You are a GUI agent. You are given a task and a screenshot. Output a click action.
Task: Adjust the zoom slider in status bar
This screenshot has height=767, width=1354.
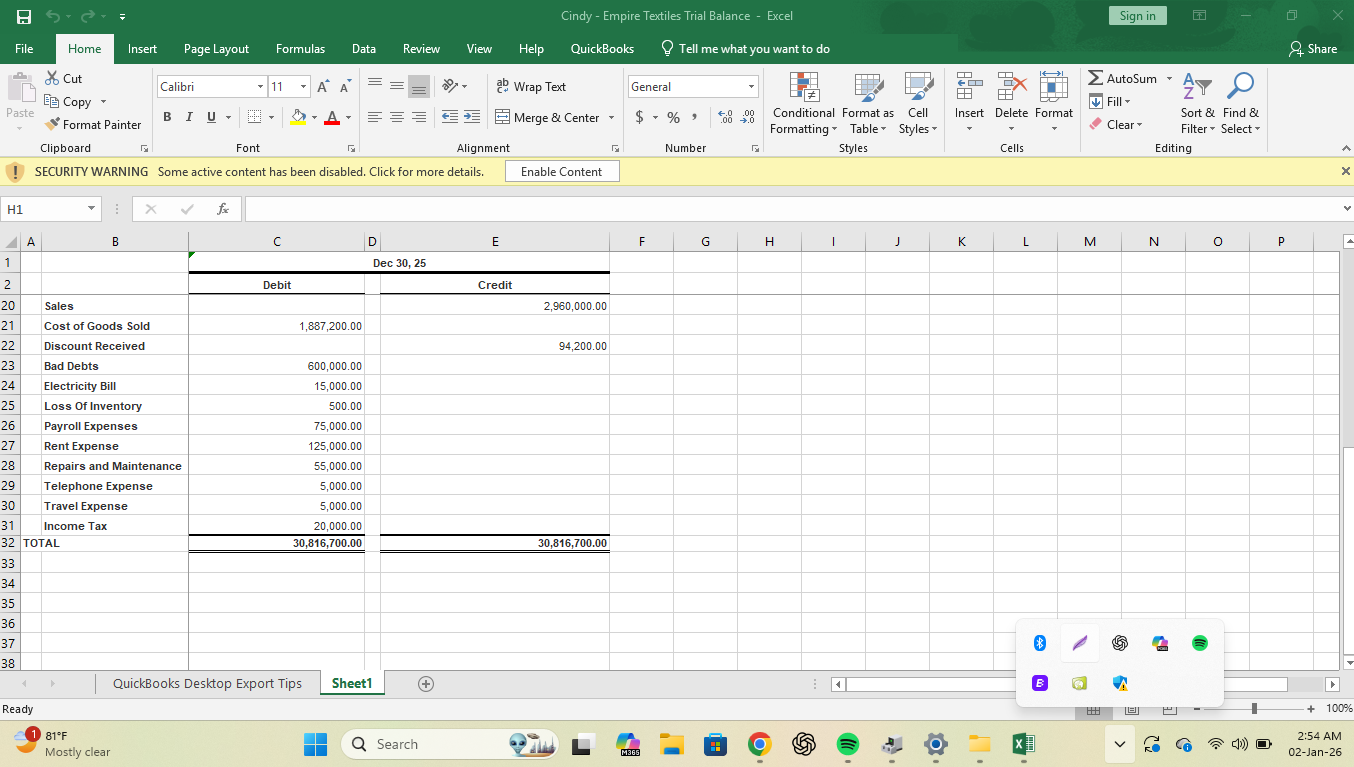1254,709
